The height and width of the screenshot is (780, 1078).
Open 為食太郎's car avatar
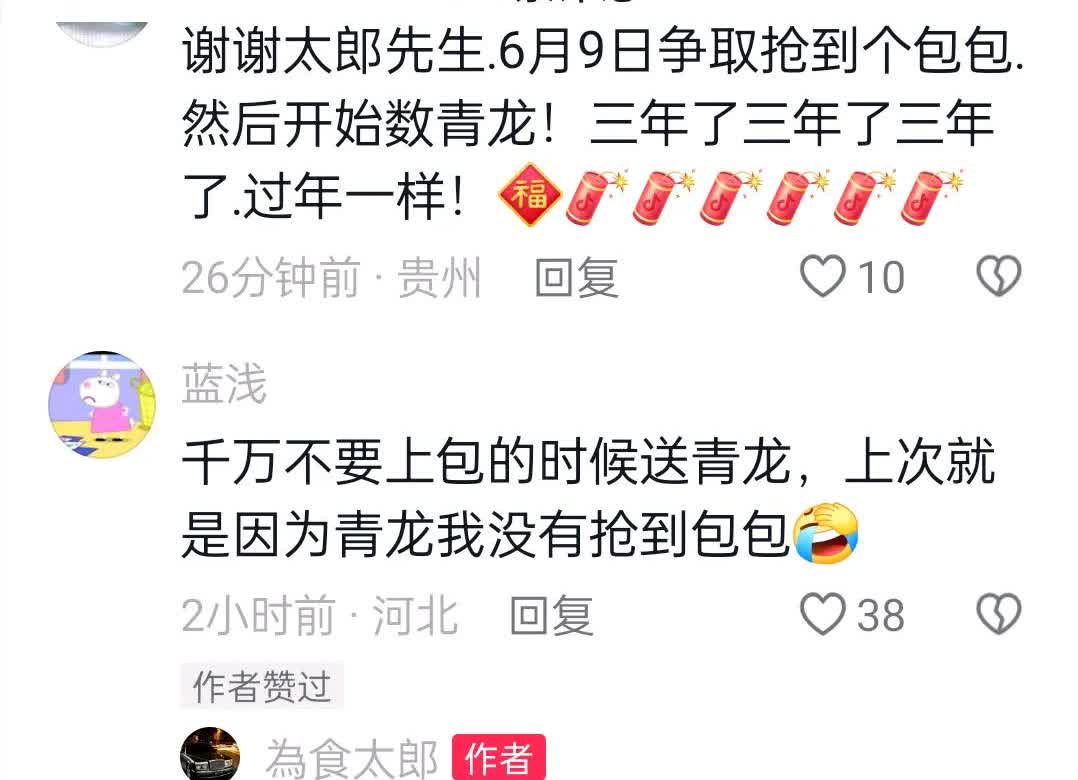[210, 754]
